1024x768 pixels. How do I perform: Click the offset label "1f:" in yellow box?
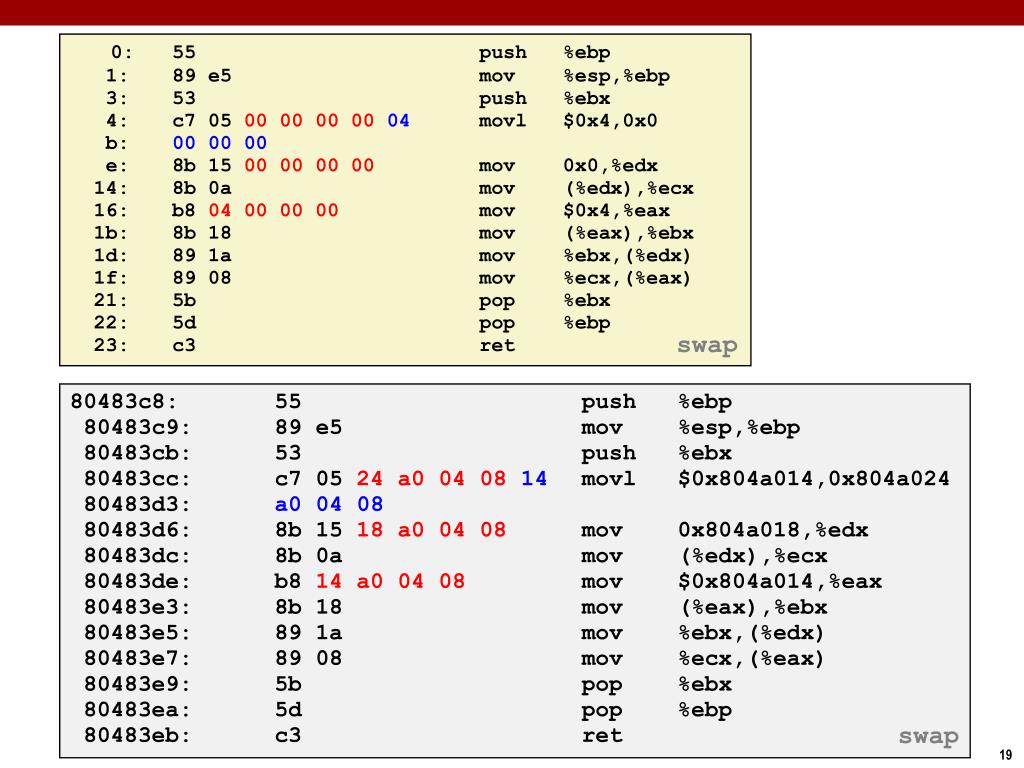(110, 278)
